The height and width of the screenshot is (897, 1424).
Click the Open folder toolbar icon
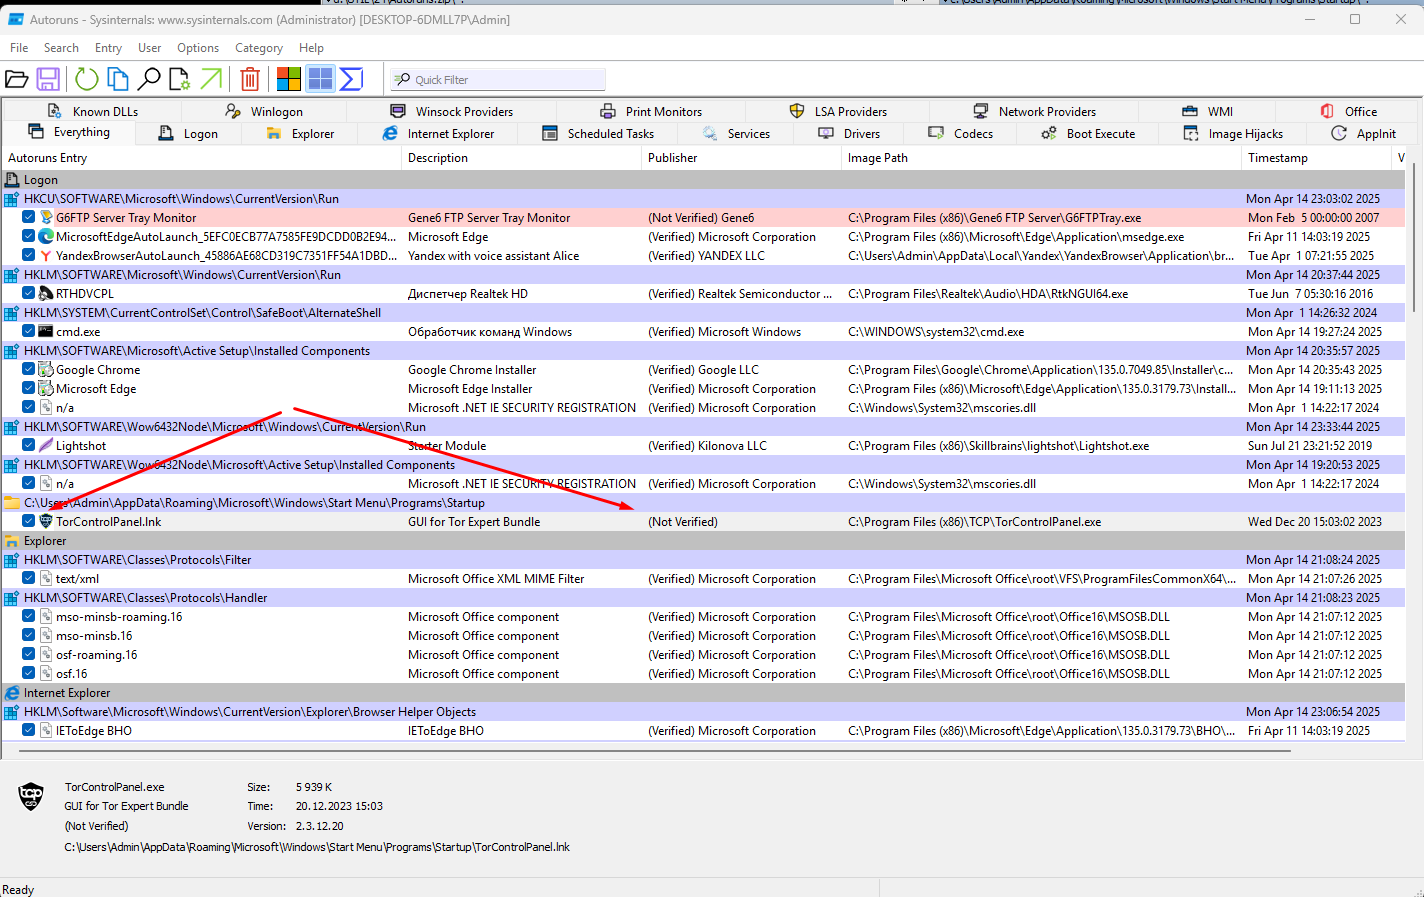click(x=17, y=79)
